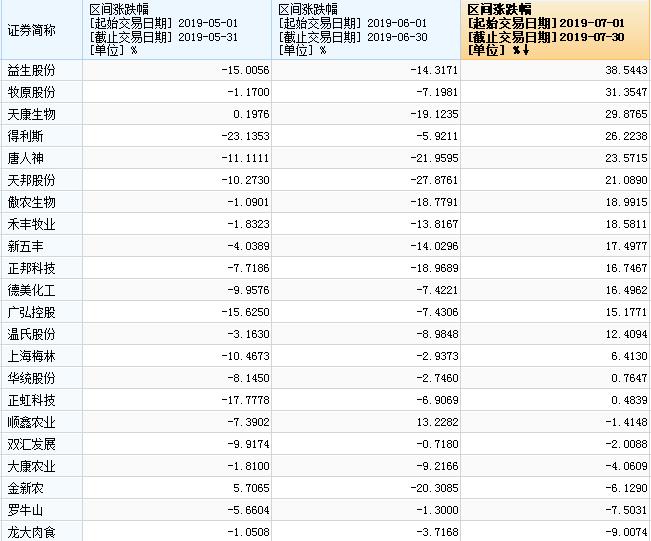Image resolution: width=651 pixels, height=541 pixels.
Task: Select the 2019-05-01 区间涨跌幅 column header
Action: (177, 30)
